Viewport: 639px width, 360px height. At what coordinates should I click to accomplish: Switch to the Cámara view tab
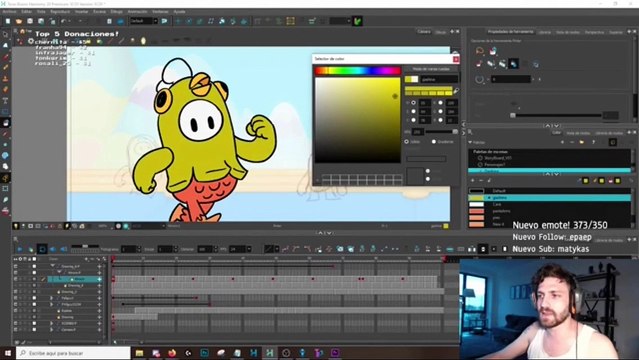pyautogui.click(x=424, y=31)
